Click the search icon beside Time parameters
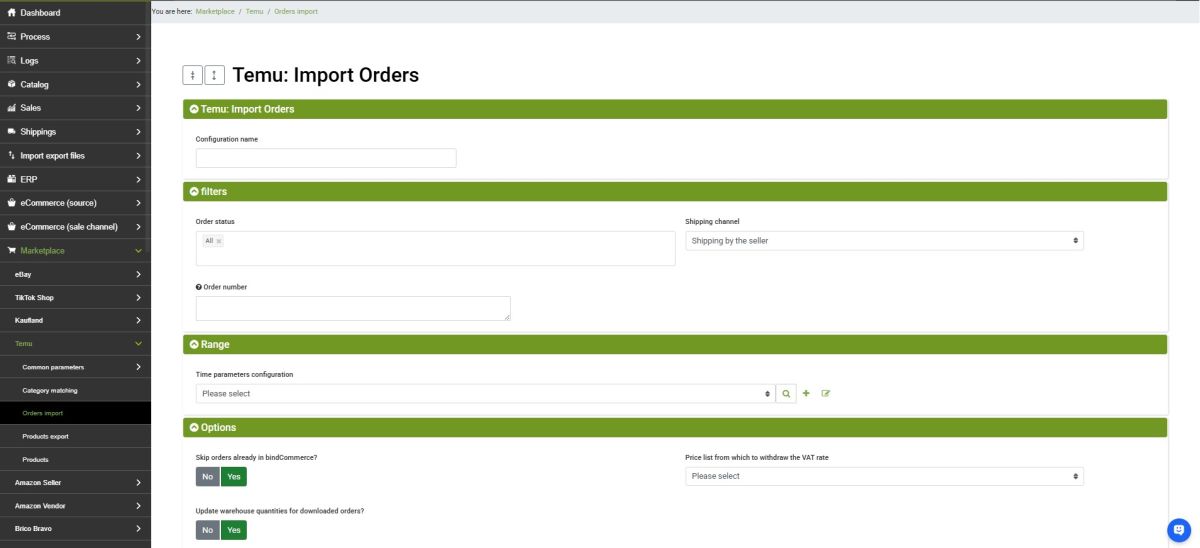This screenshot has height=548, width=1200. point(786,394)
